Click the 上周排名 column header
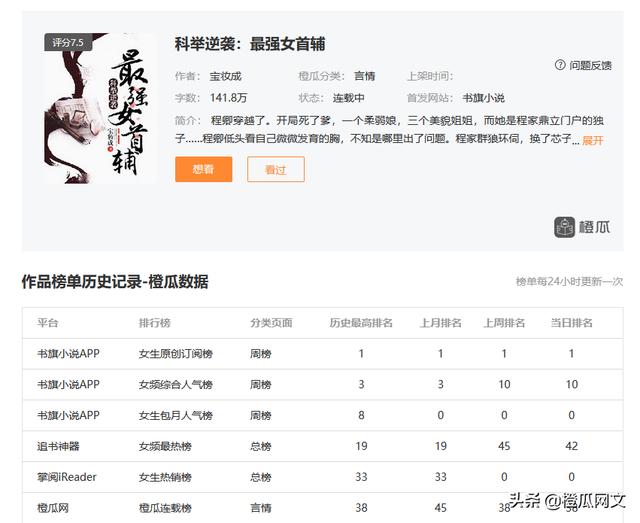 (504, 323)
